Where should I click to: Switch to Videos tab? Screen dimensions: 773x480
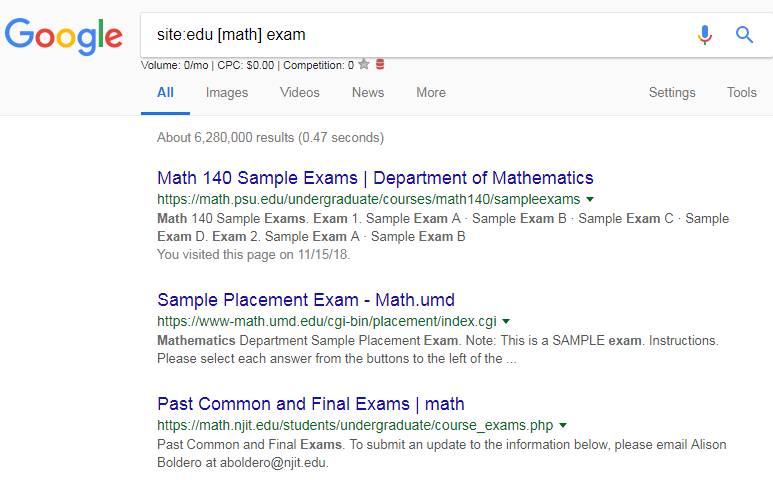pyautogui.click(x=300, y=93)
